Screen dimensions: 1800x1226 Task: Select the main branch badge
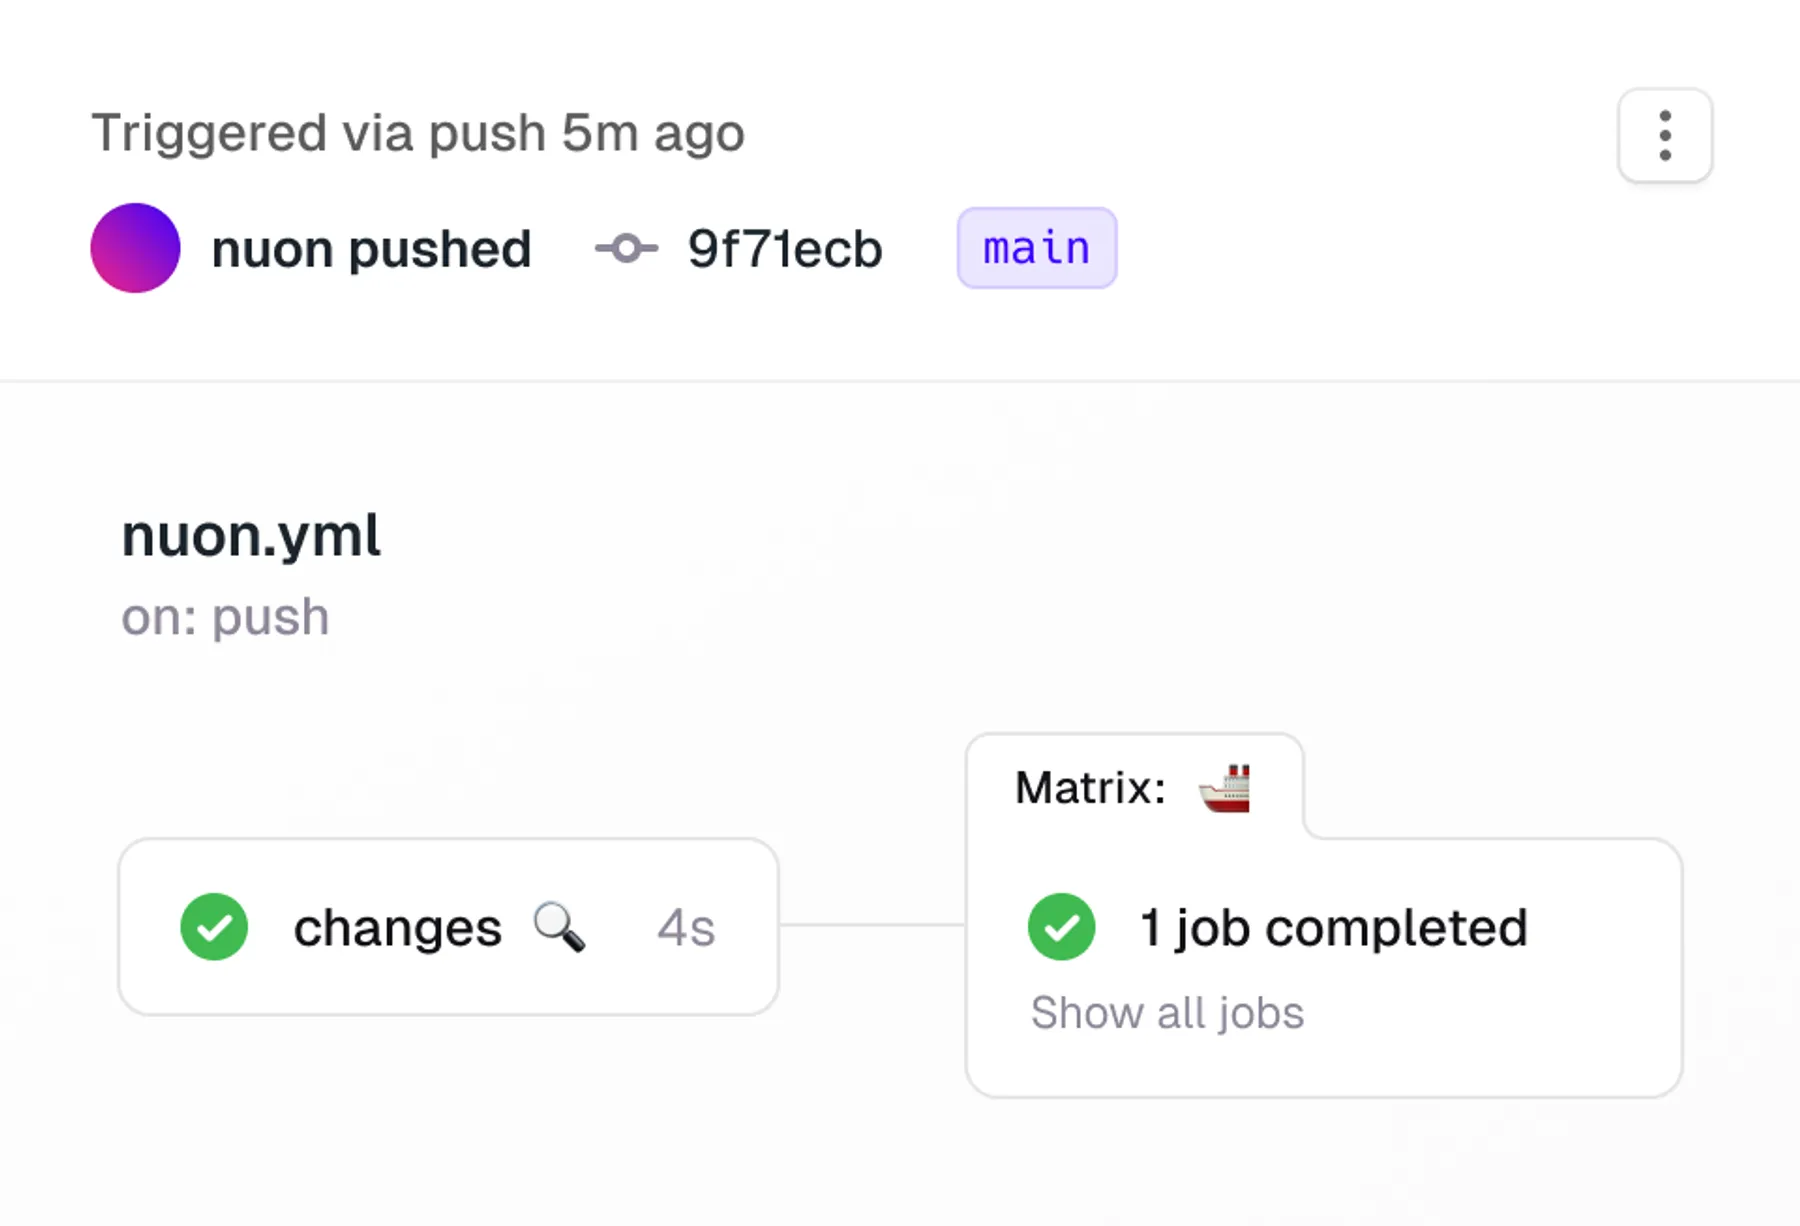(x=1037, y=248)
